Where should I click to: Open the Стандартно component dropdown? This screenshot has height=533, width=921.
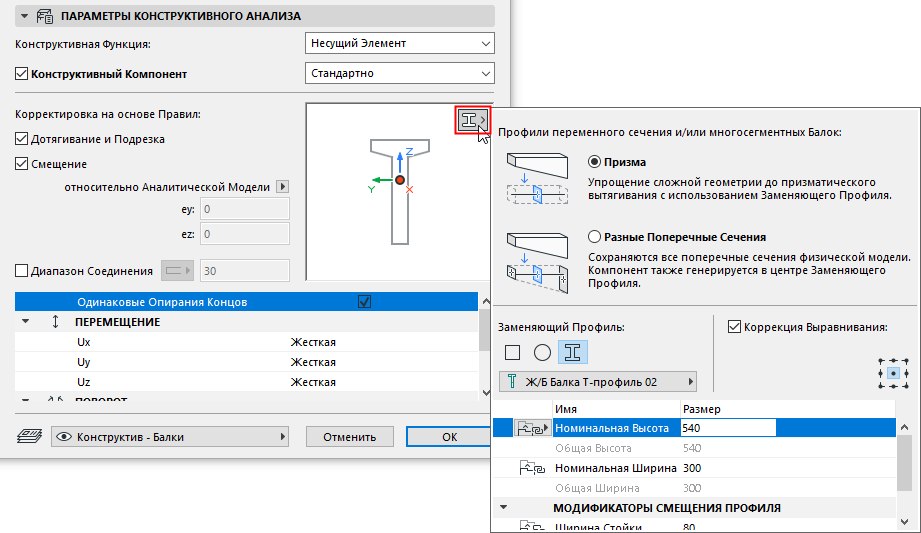pos(399,73)
